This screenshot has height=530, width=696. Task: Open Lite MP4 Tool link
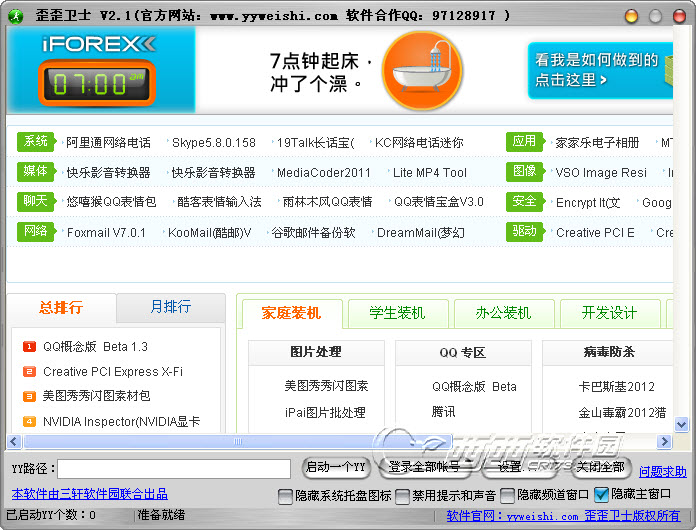pos(430,172)
